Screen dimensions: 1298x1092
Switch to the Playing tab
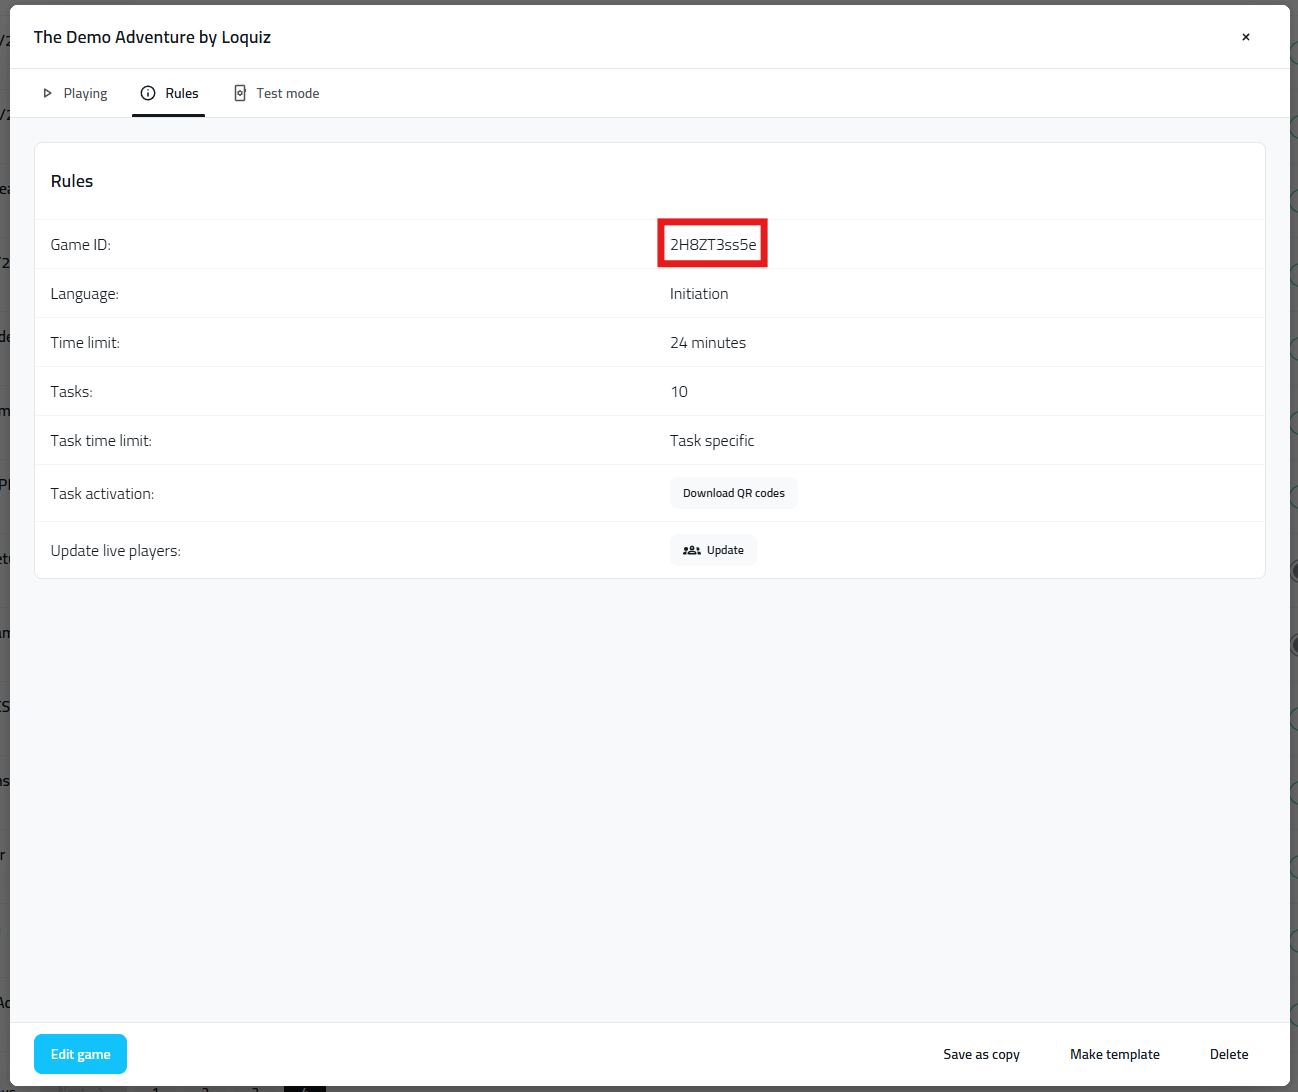pyautogui.click(x=85, y=93)
